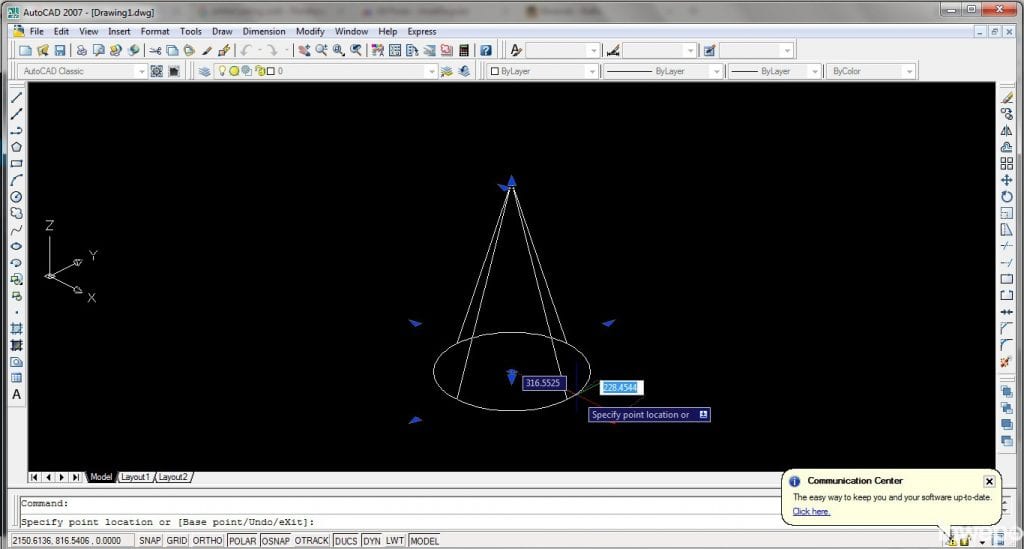Toggle OSNAP in the status bar
Screen dimensions: 1024x549
point(276,541)
